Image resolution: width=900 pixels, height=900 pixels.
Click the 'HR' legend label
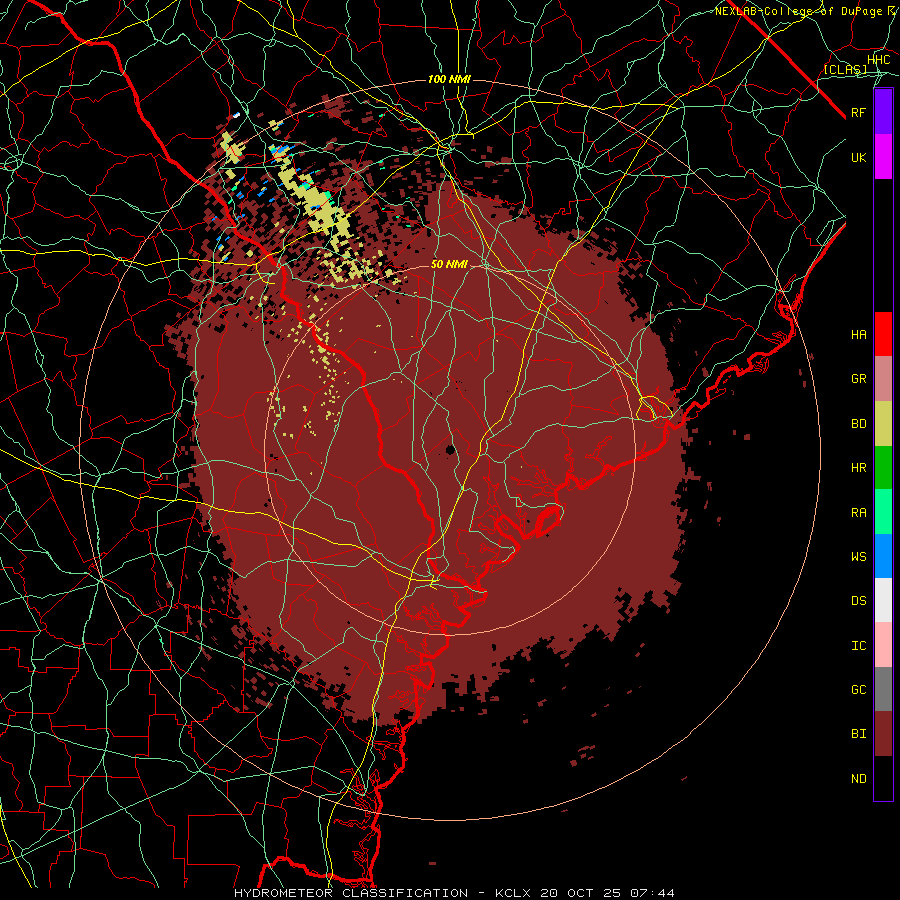click(x=858, y=468)
